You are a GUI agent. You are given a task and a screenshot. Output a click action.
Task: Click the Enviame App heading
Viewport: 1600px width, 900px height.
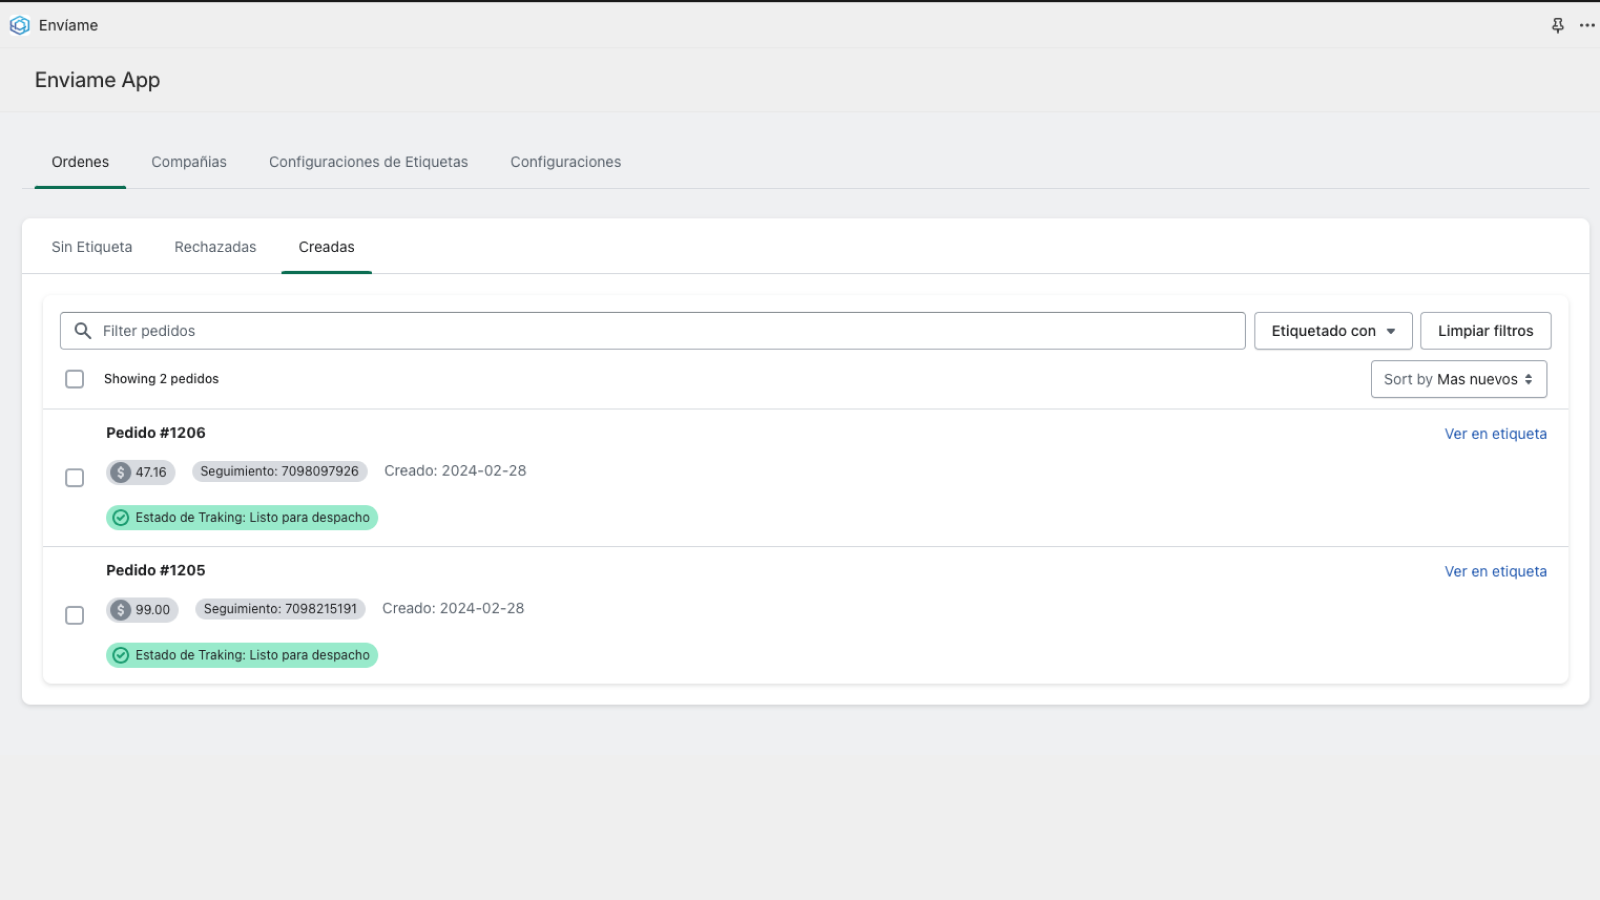click(97, 80)
